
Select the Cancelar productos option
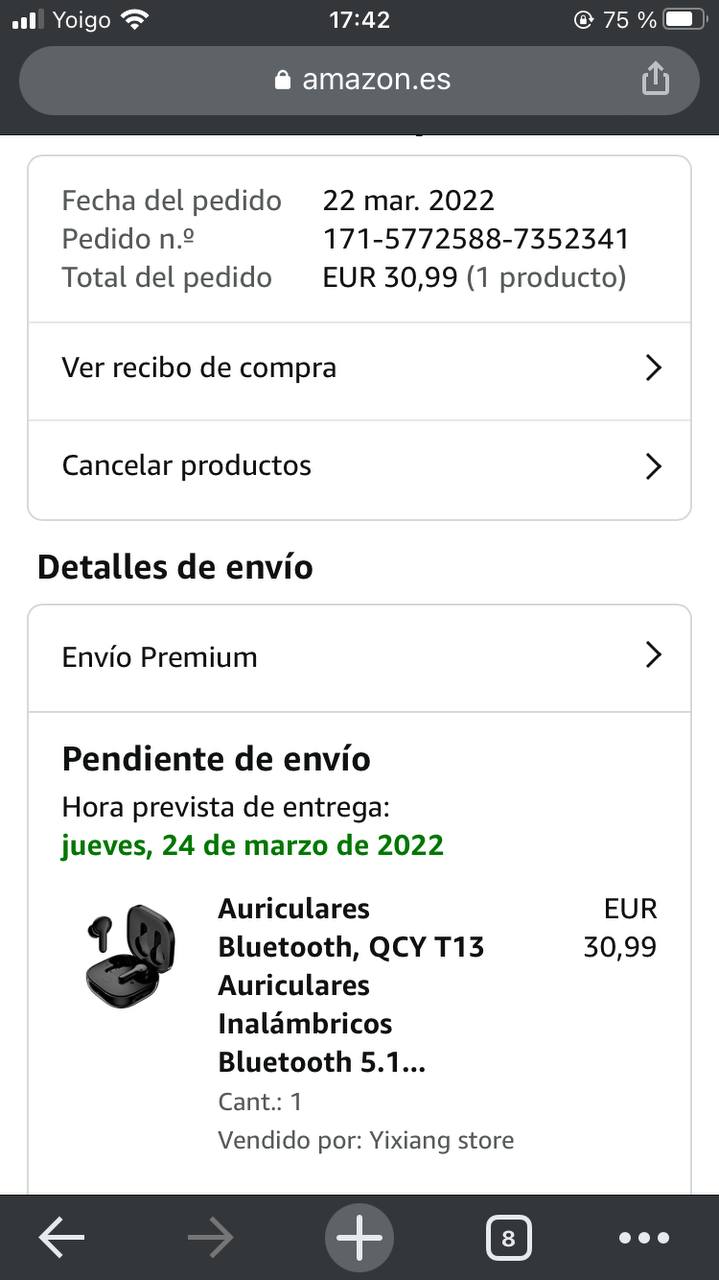(x=187, y=466)
